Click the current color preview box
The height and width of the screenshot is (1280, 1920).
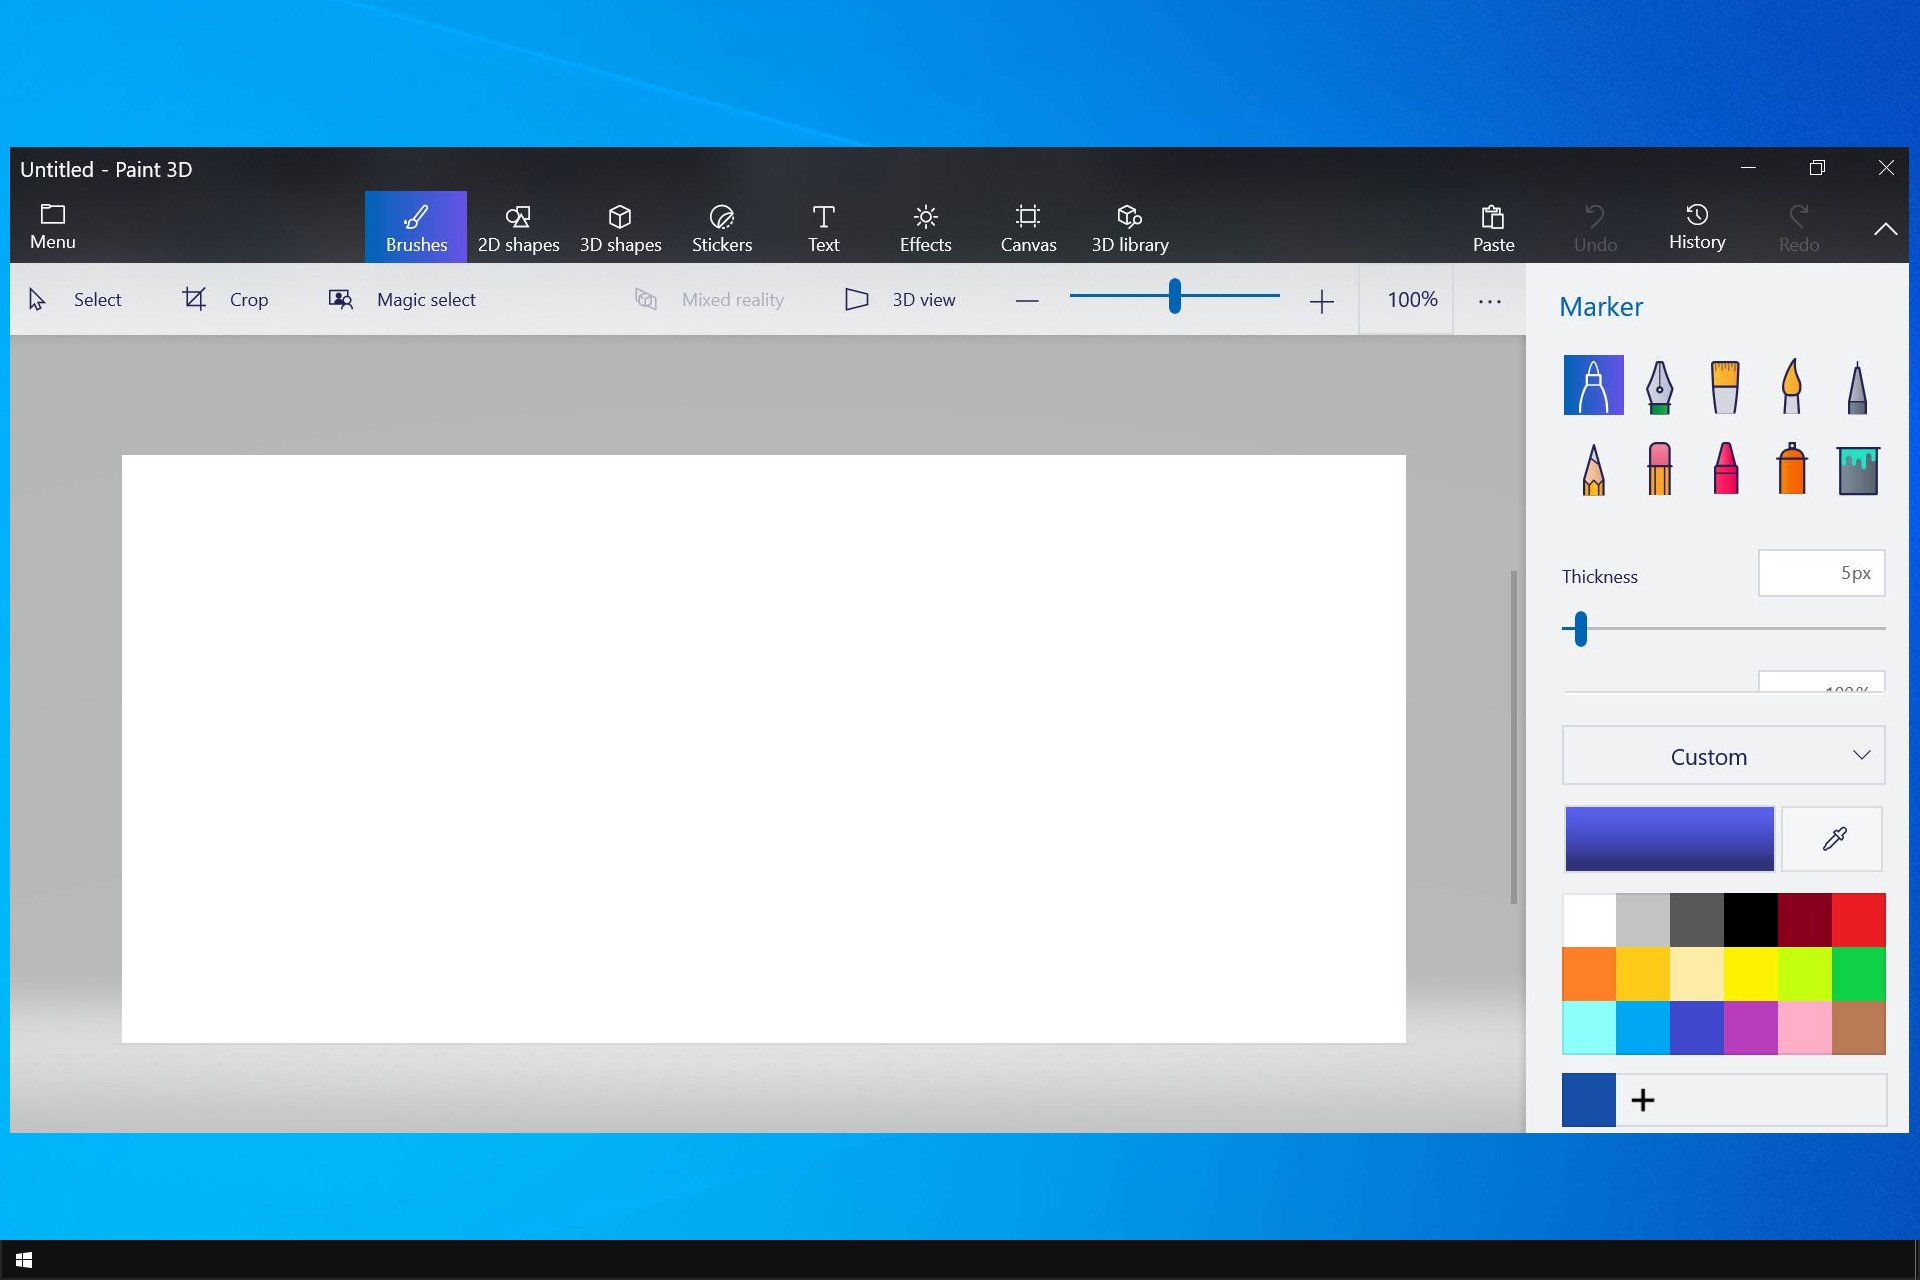point(1669,838)
